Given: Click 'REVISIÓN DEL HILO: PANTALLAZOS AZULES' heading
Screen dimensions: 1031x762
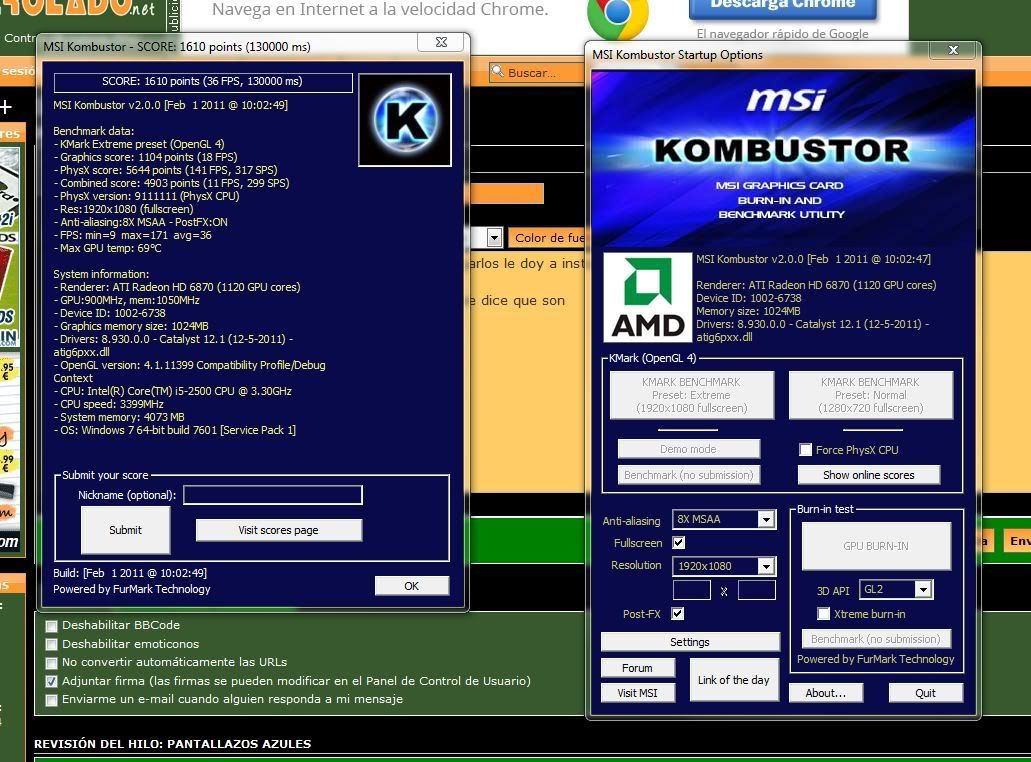Looking at the screenshot, I should [x=173, y=744].
